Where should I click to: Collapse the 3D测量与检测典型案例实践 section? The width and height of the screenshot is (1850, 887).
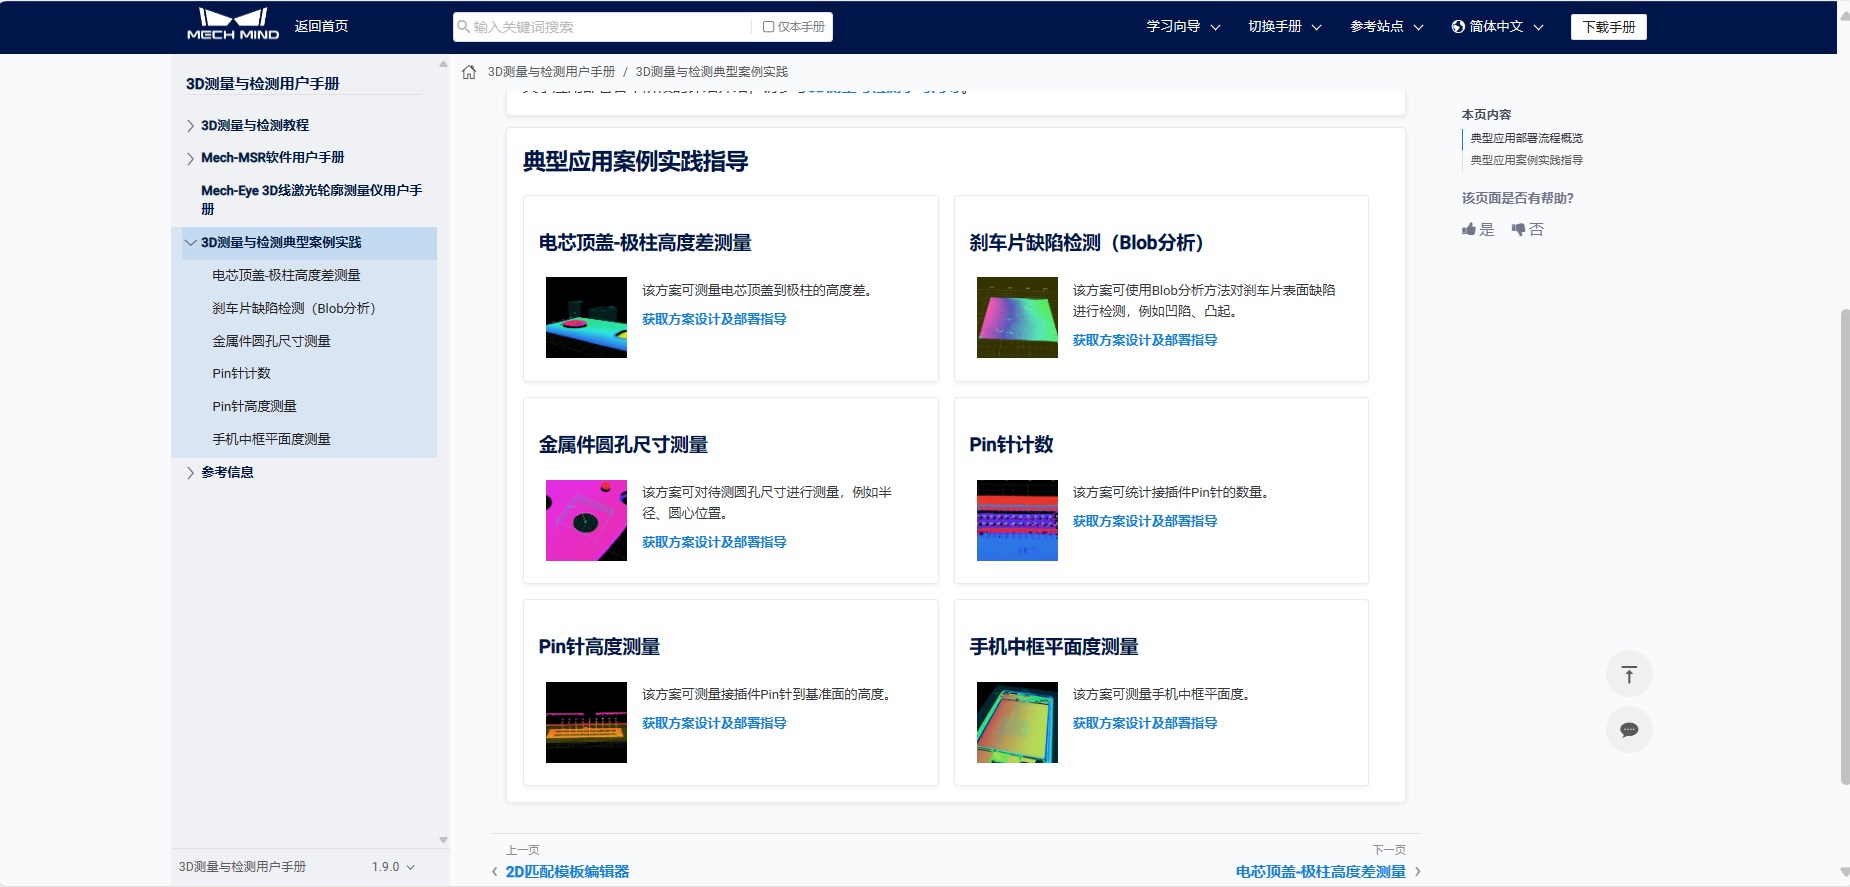(190, 243)
